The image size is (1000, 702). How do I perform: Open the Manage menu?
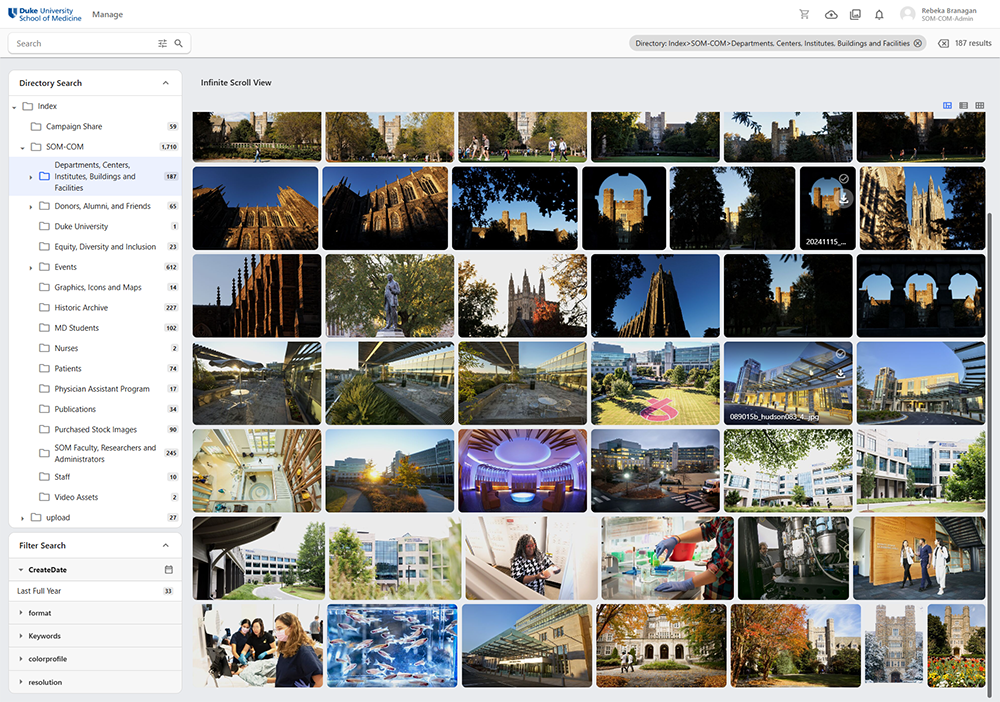pos(107,15)
